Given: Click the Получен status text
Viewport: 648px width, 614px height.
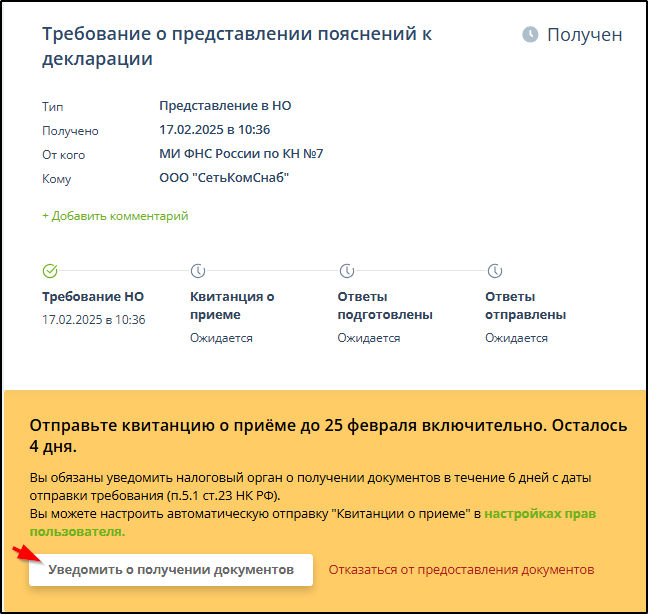Looking at the screenshot, I should pyautogui.click(x=584, y=35).
